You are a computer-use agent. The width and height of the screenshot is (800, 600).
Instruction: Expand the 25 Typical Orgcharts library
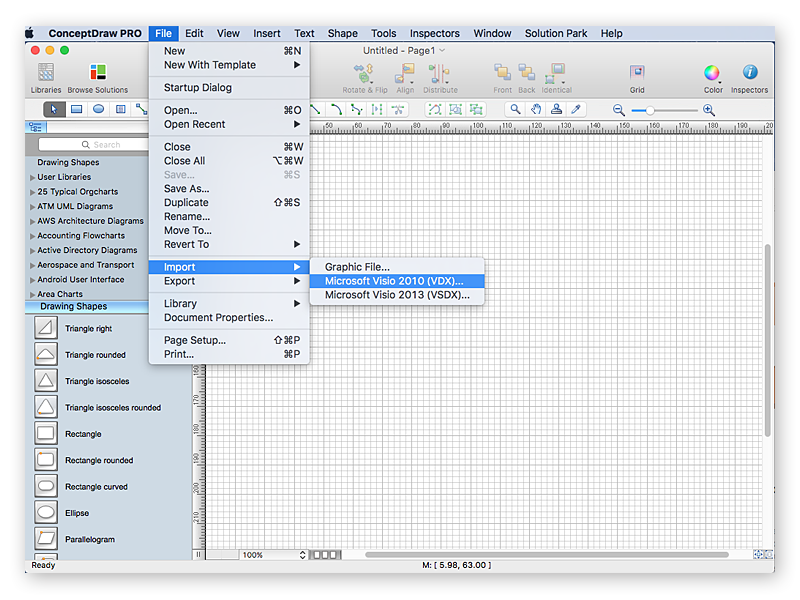(x=78, y=192)
